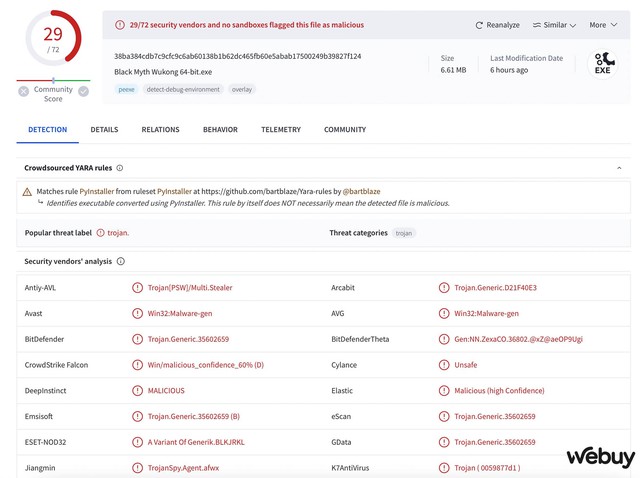Open the Similar dropdown
The image size is (640, 478).
coord(554,25)
